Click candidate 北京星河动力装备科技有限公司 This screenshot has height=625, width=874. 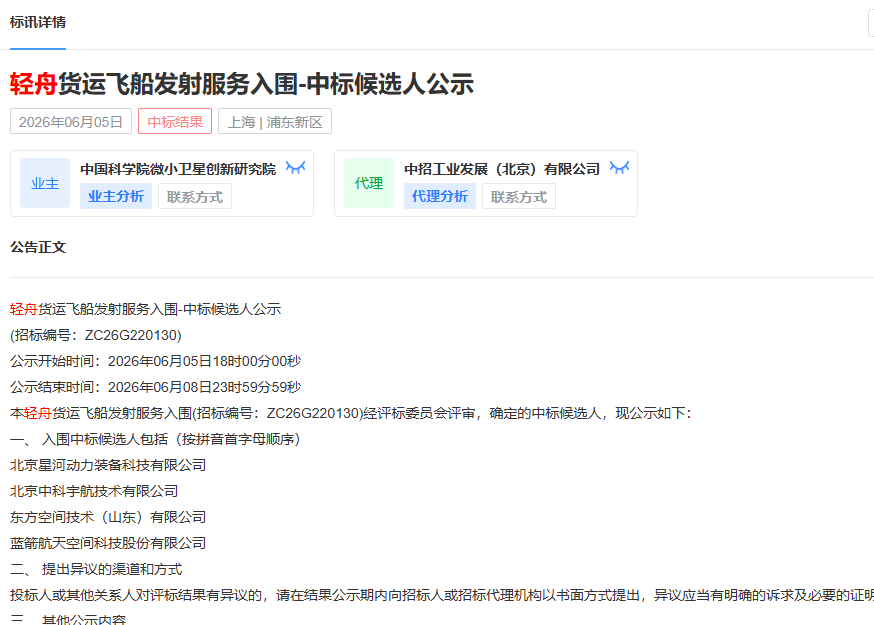(x=108, y=465)
